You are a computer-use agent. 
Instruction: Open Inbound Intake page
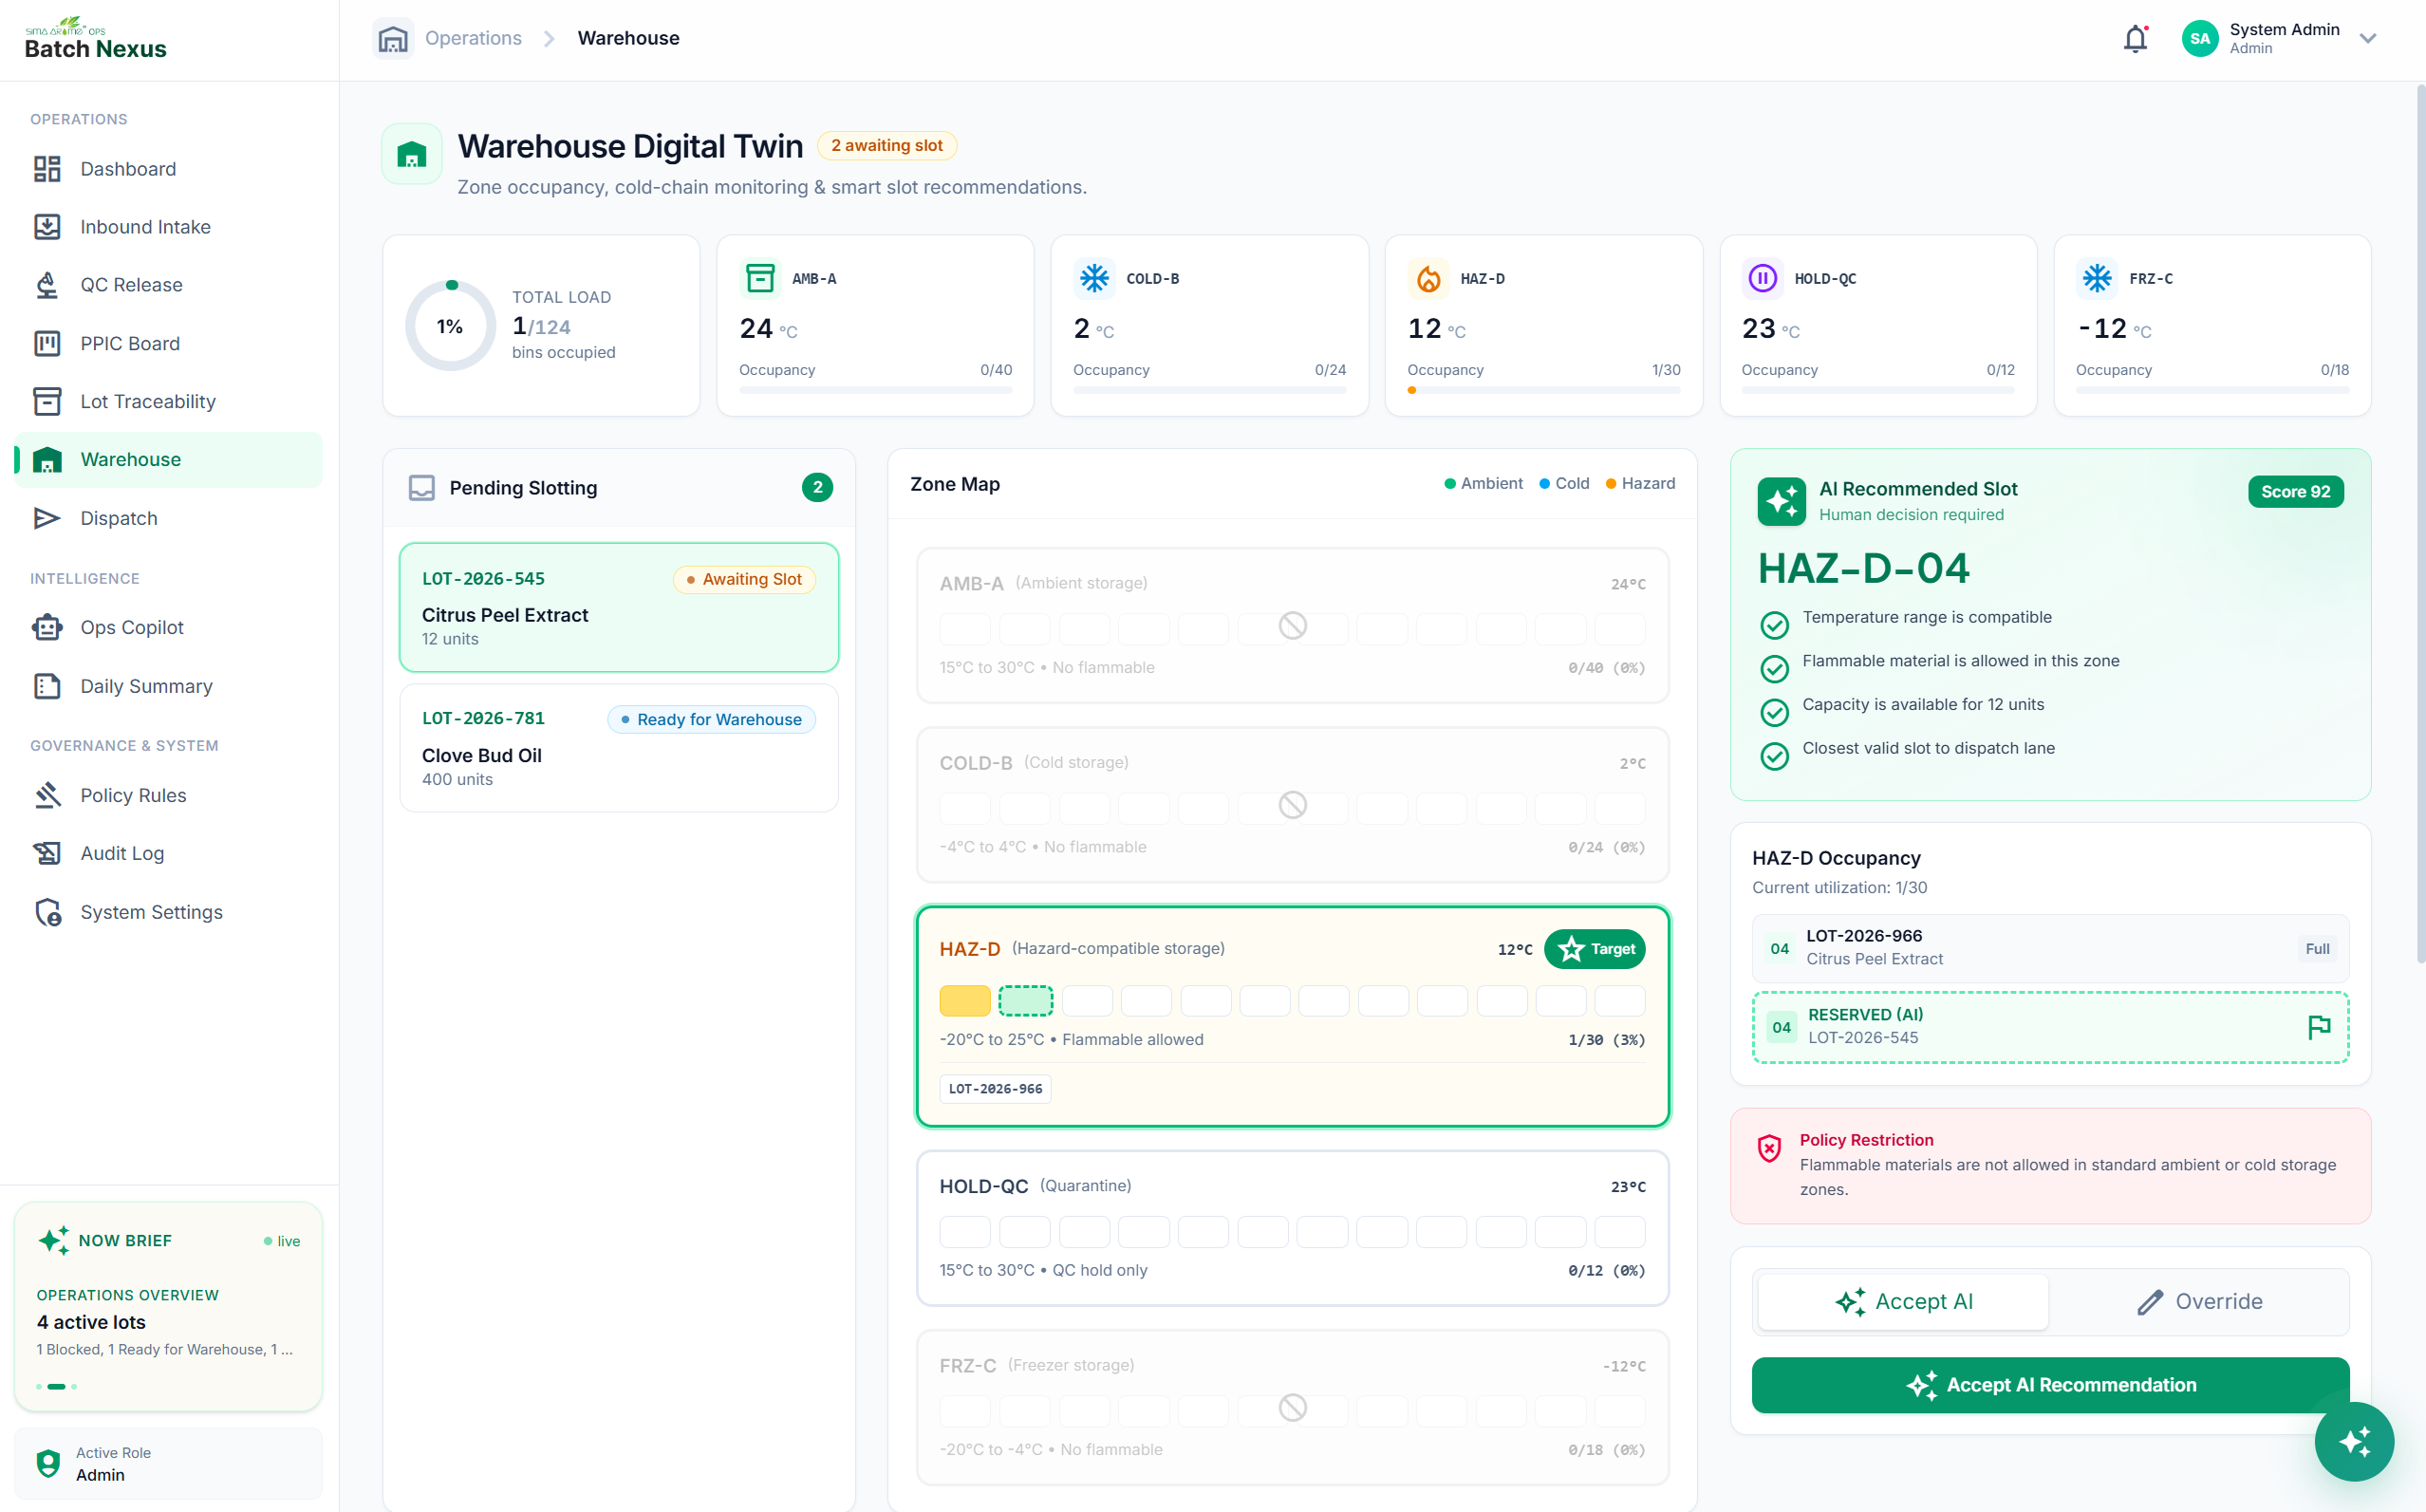168,227
